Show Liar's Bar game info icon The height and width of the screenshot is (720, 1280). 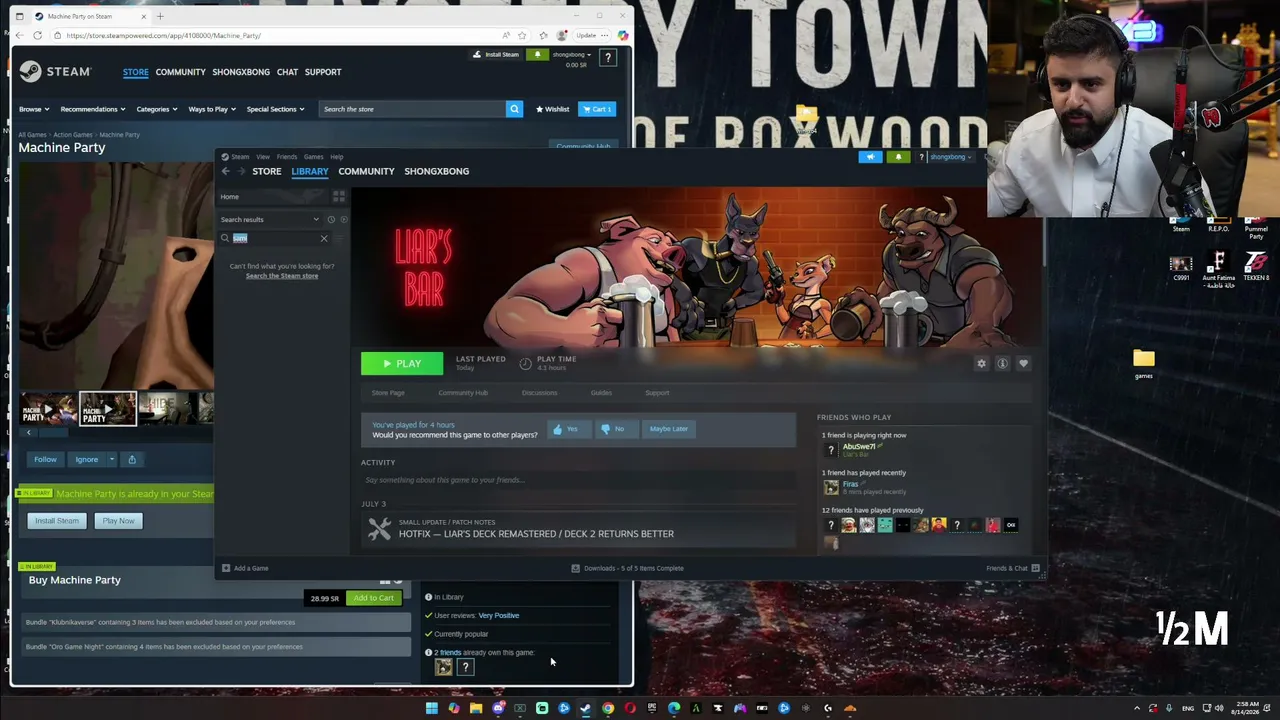click(x=1002, y=363)
